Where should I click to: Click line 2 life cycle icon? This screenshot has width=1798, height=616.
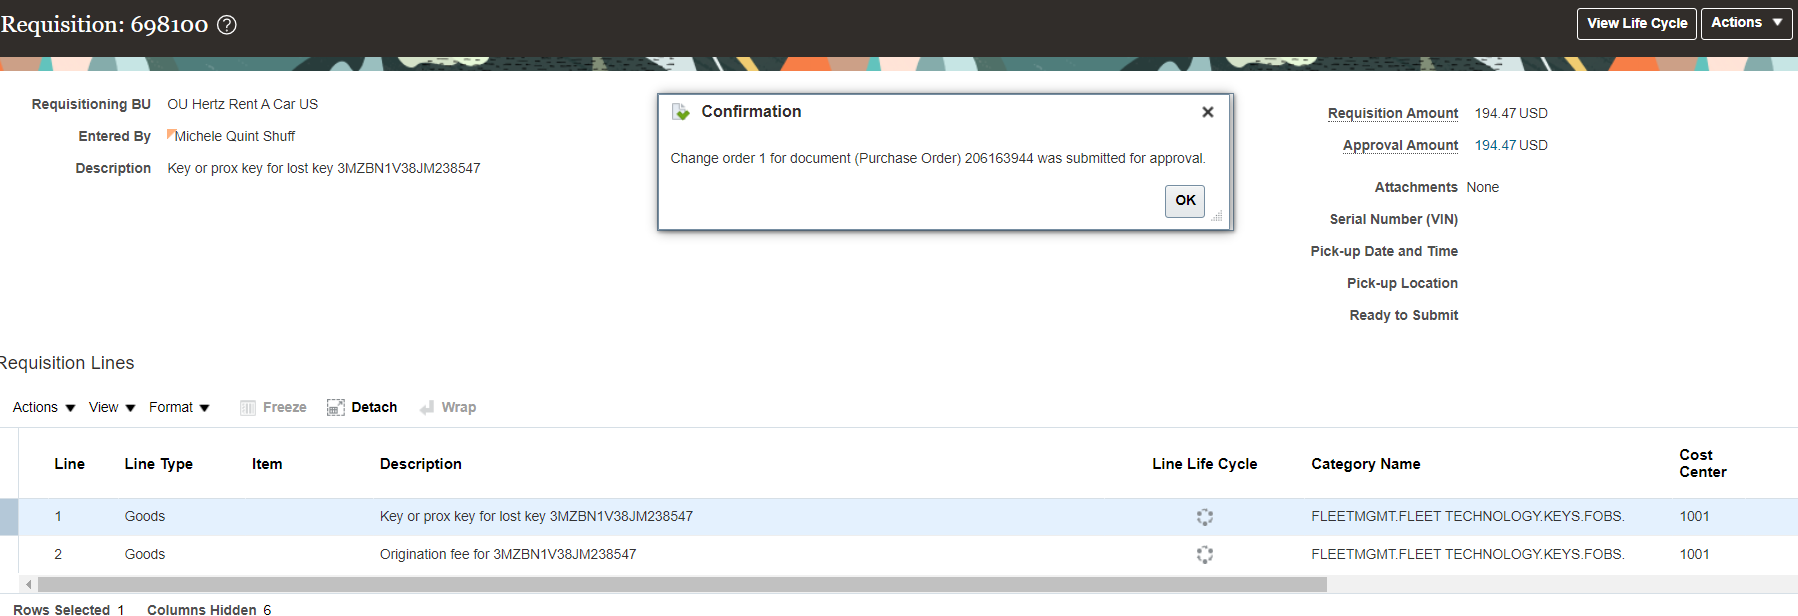[x=1204, y=554]
